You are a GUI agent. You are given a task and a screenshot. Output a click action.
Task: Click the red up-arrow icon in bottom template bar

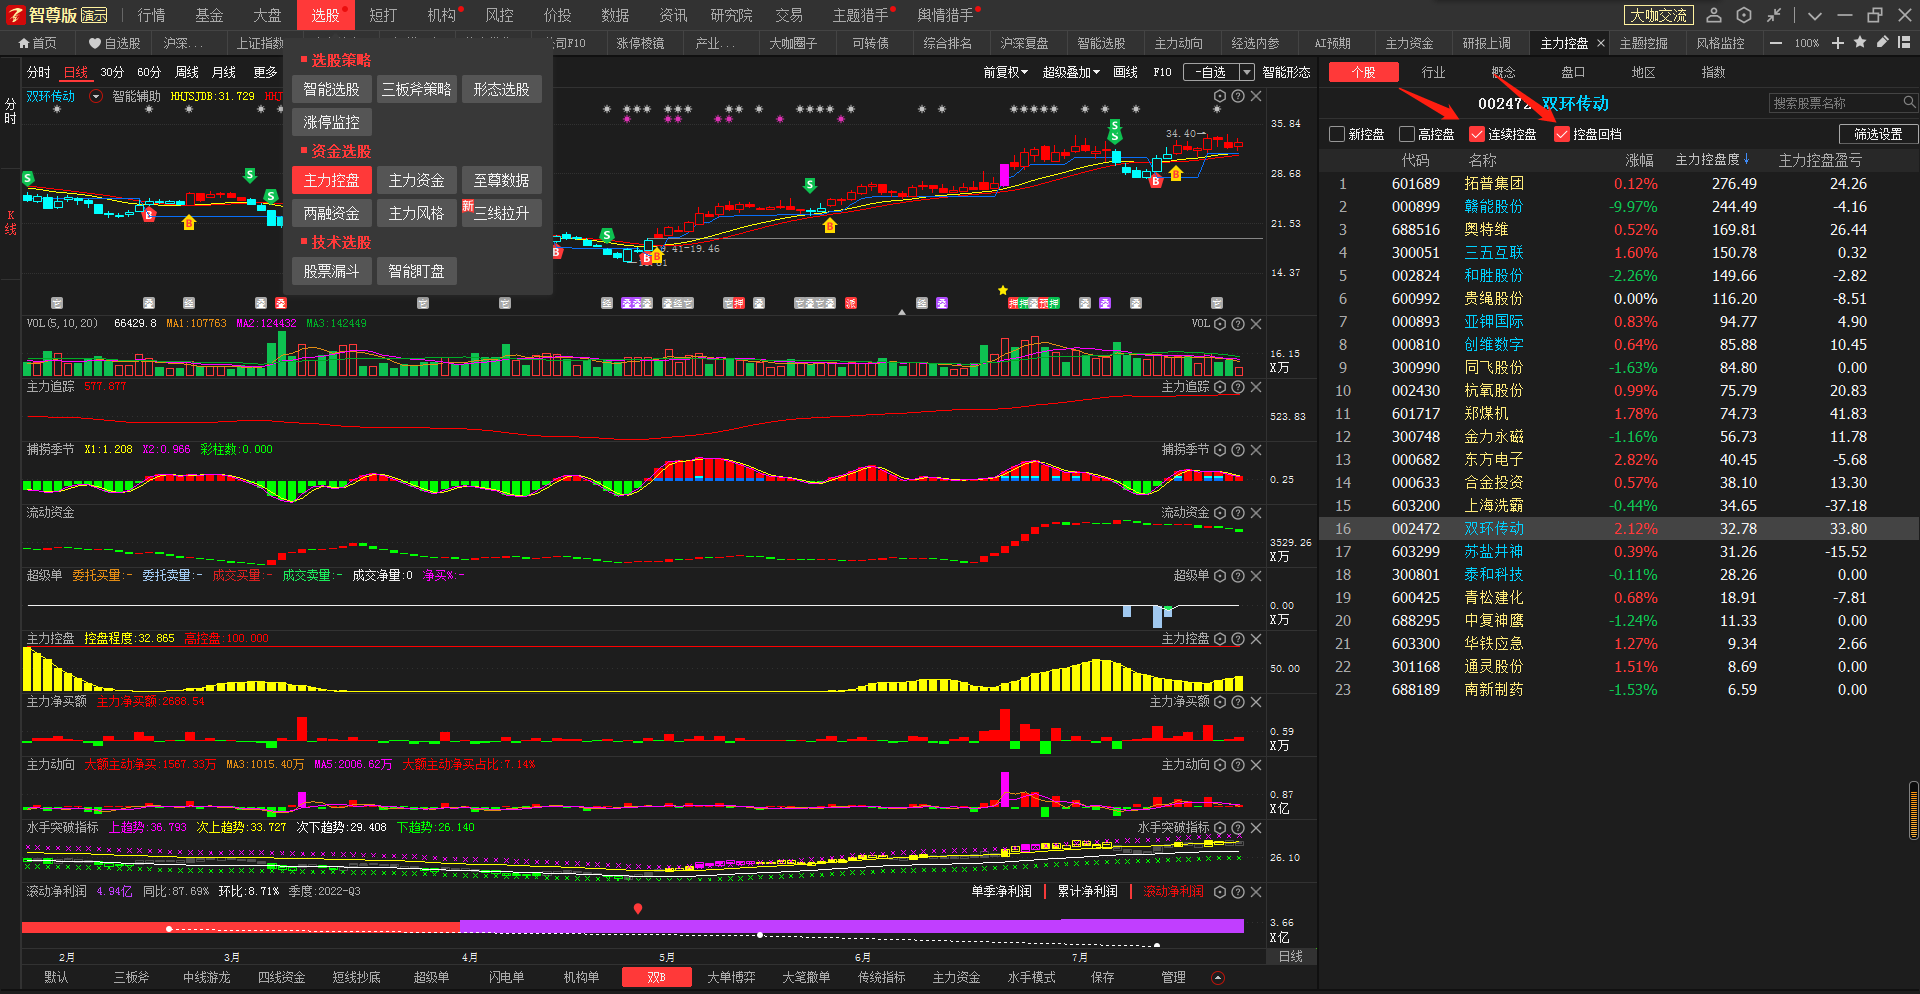(x=1217, y=978)
